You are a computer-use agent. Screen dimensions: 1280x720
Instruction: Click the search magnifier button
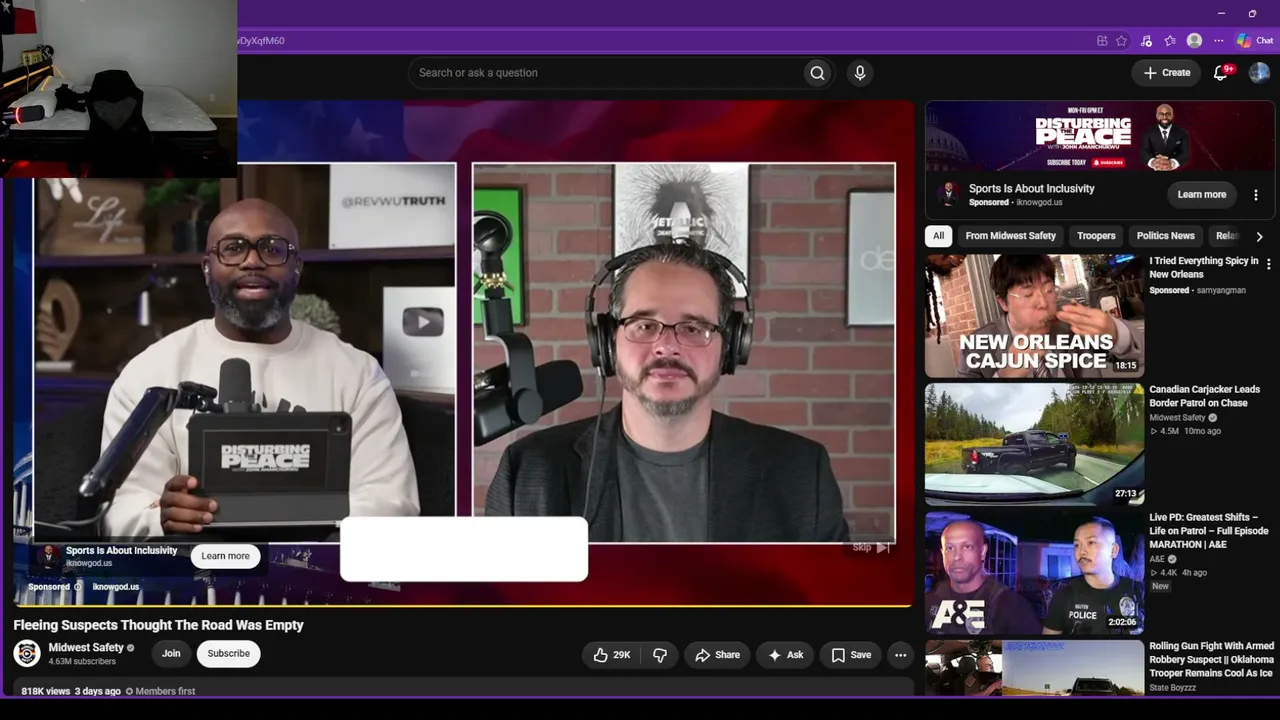pos(817,73)
